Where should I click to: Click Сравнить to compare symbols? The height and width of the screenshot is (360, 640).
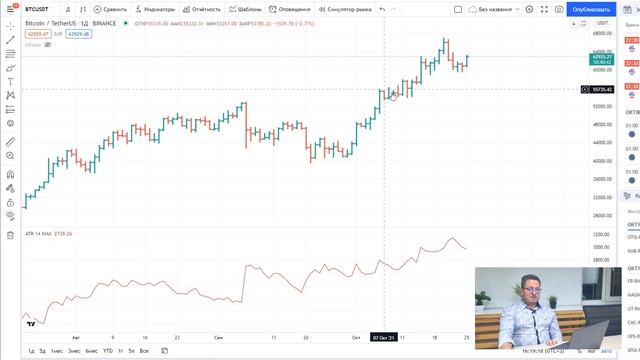click(110, 9)
